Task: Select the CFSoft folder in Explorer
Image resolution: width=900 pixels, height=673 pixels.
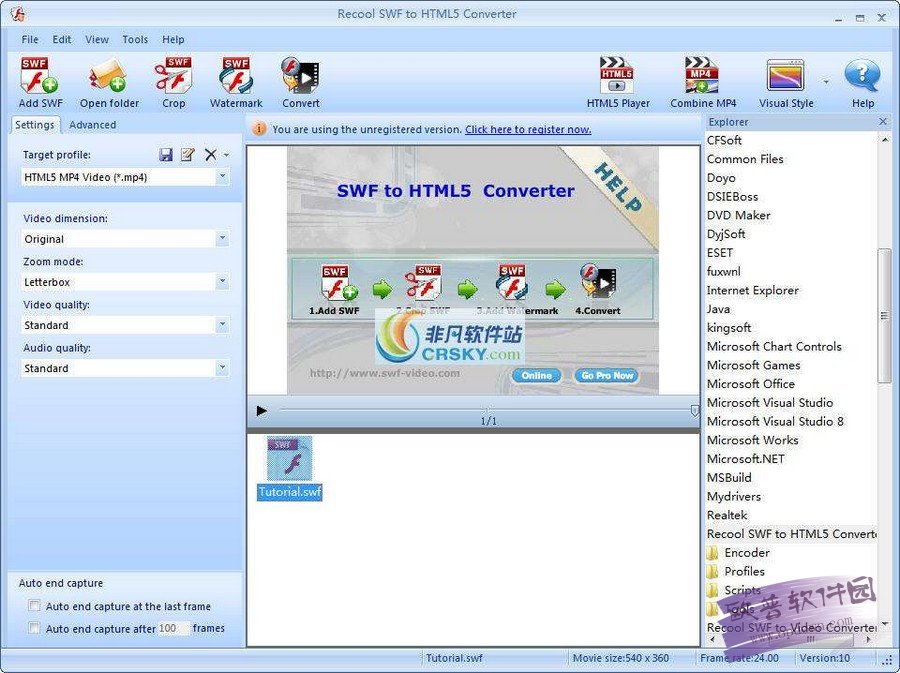Action: point(724,141)
